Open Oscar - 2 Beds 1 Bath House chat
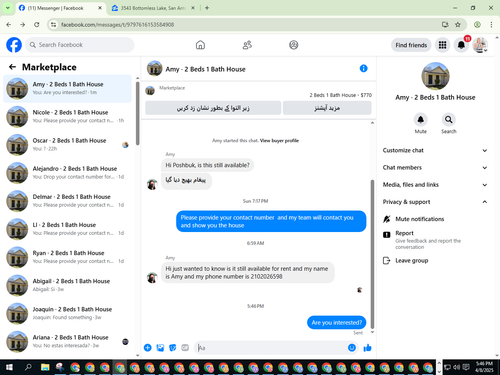Image resolution: width=500 pixels, height=375 pixels. 67,145
